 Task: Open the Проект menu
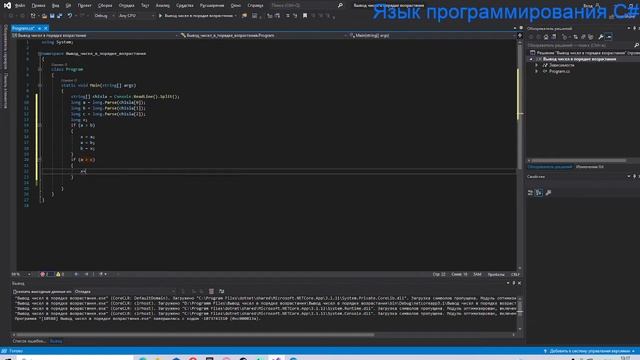84,6
